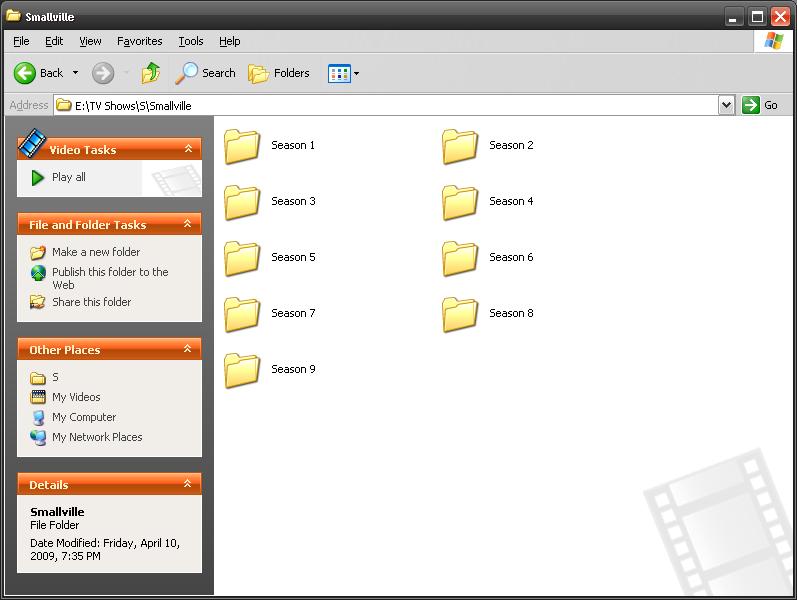The image size is (797, 600).
Task: Open the Favorites menu
Action: click(x=139, y=41)
